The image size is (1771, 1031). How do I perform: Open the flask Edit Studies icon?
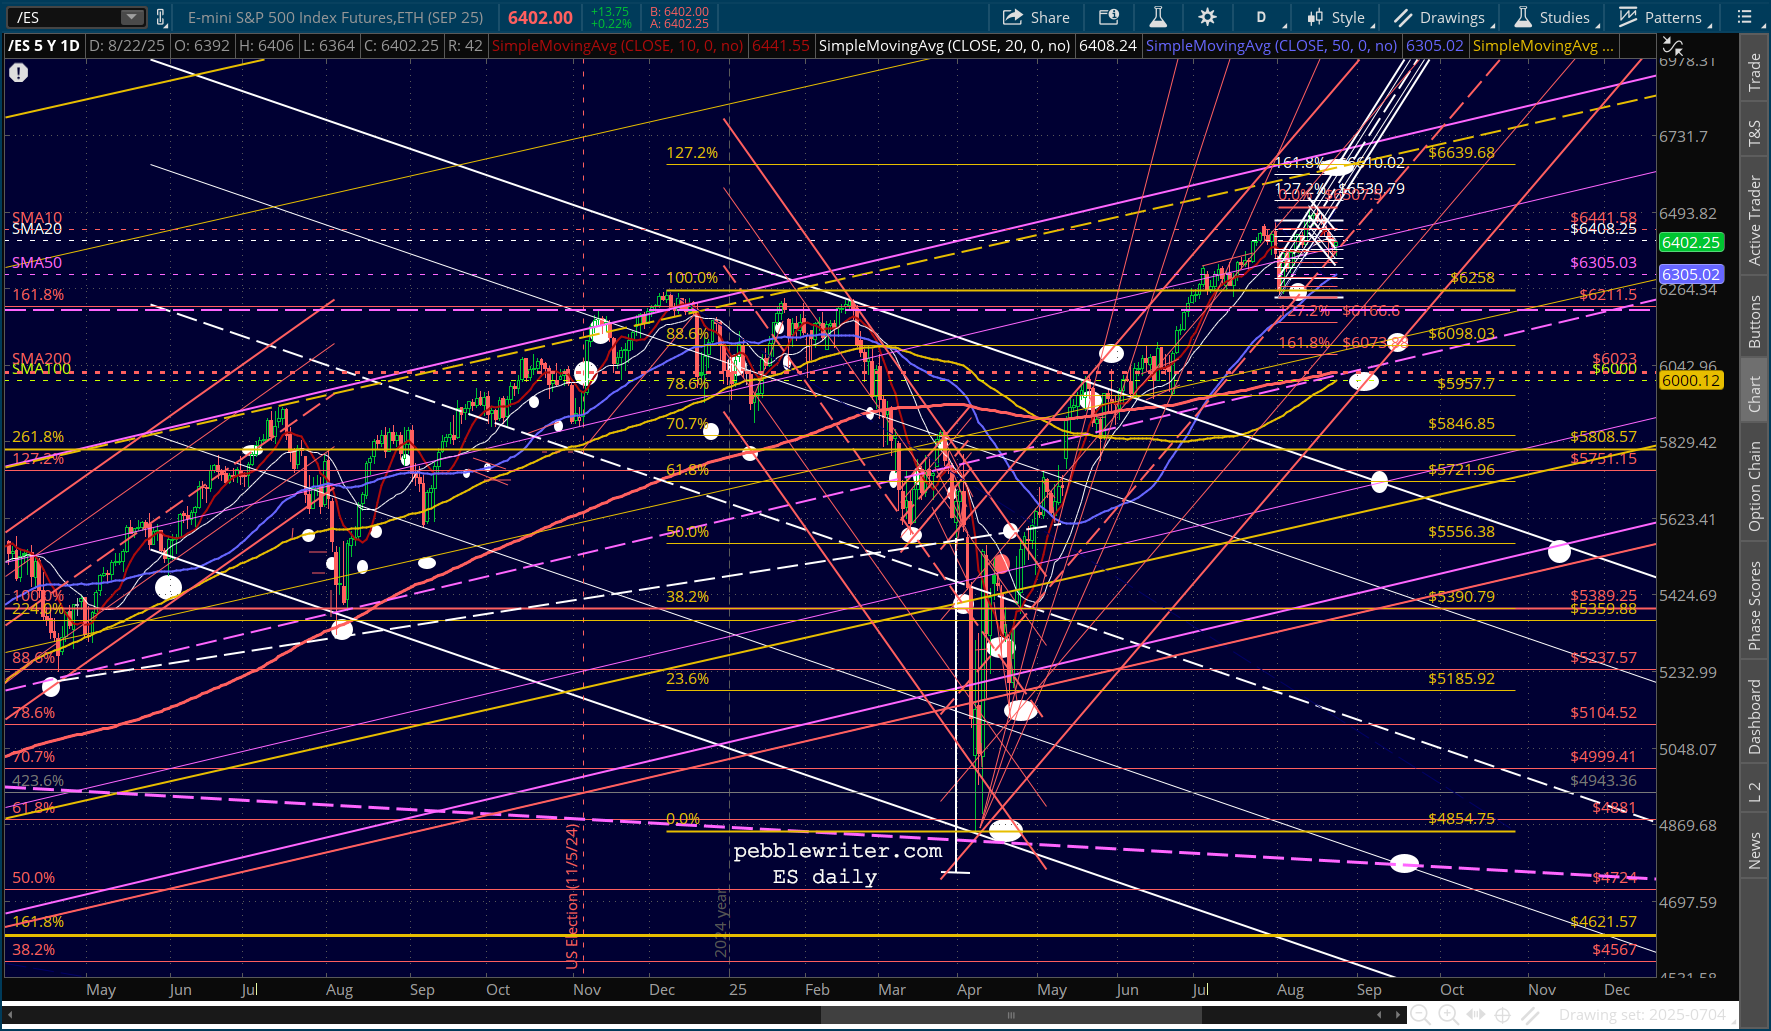pos(1158,17)
